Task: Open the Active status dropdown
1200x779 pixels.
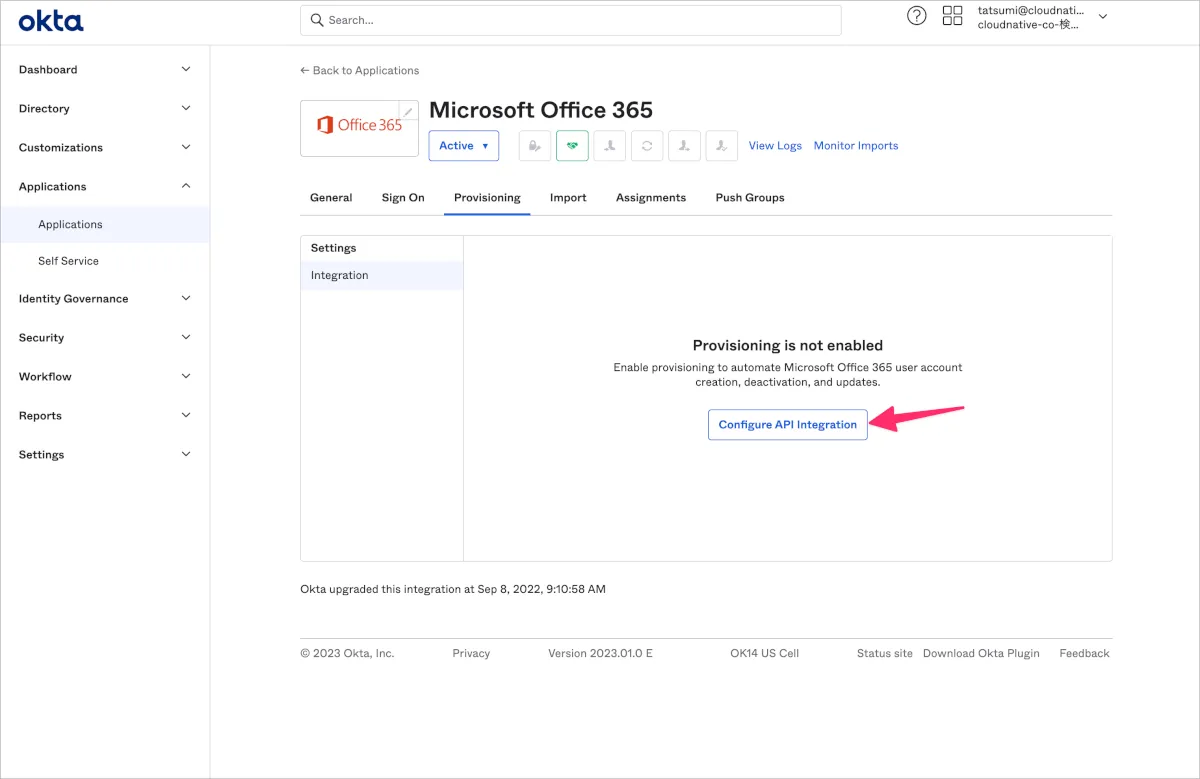Action: 463,146
